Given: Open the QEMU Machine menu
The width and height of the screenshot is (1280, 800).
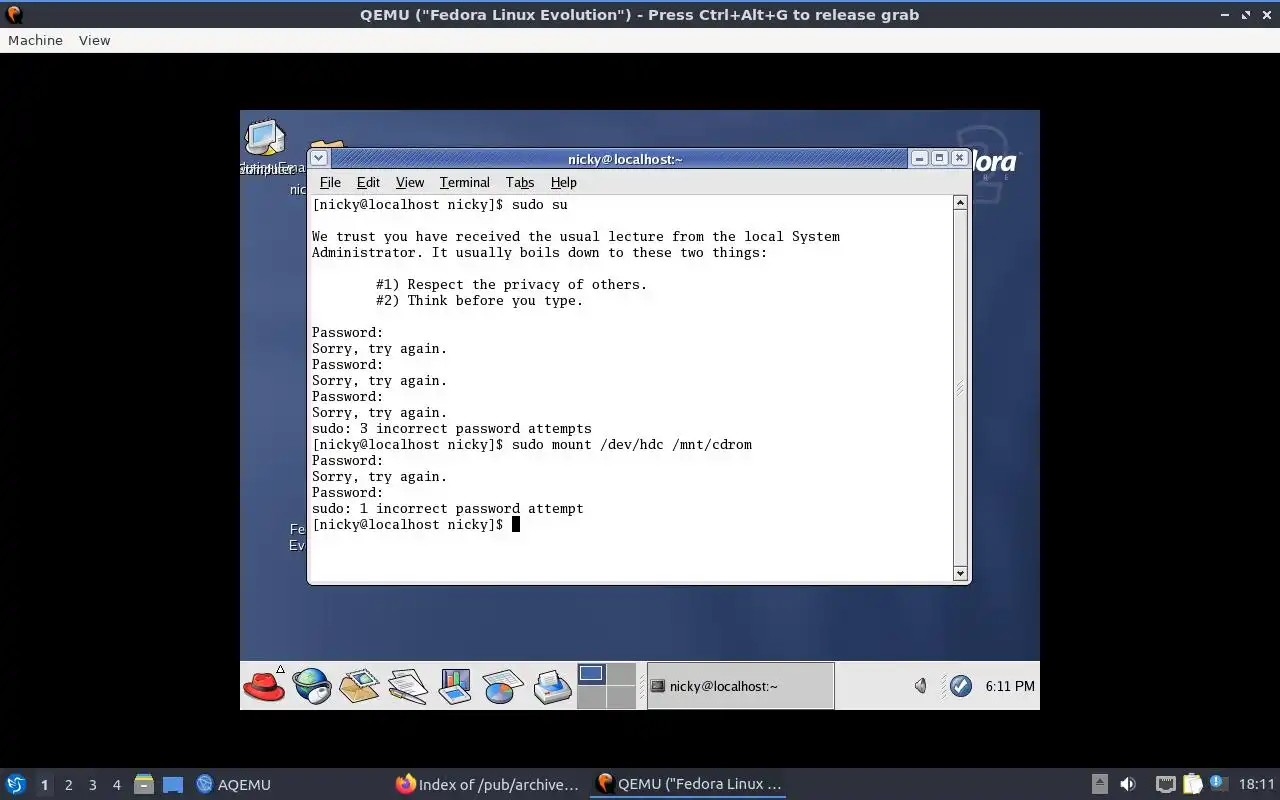Looking at the screenshot, I should click(x=35, y=40).
